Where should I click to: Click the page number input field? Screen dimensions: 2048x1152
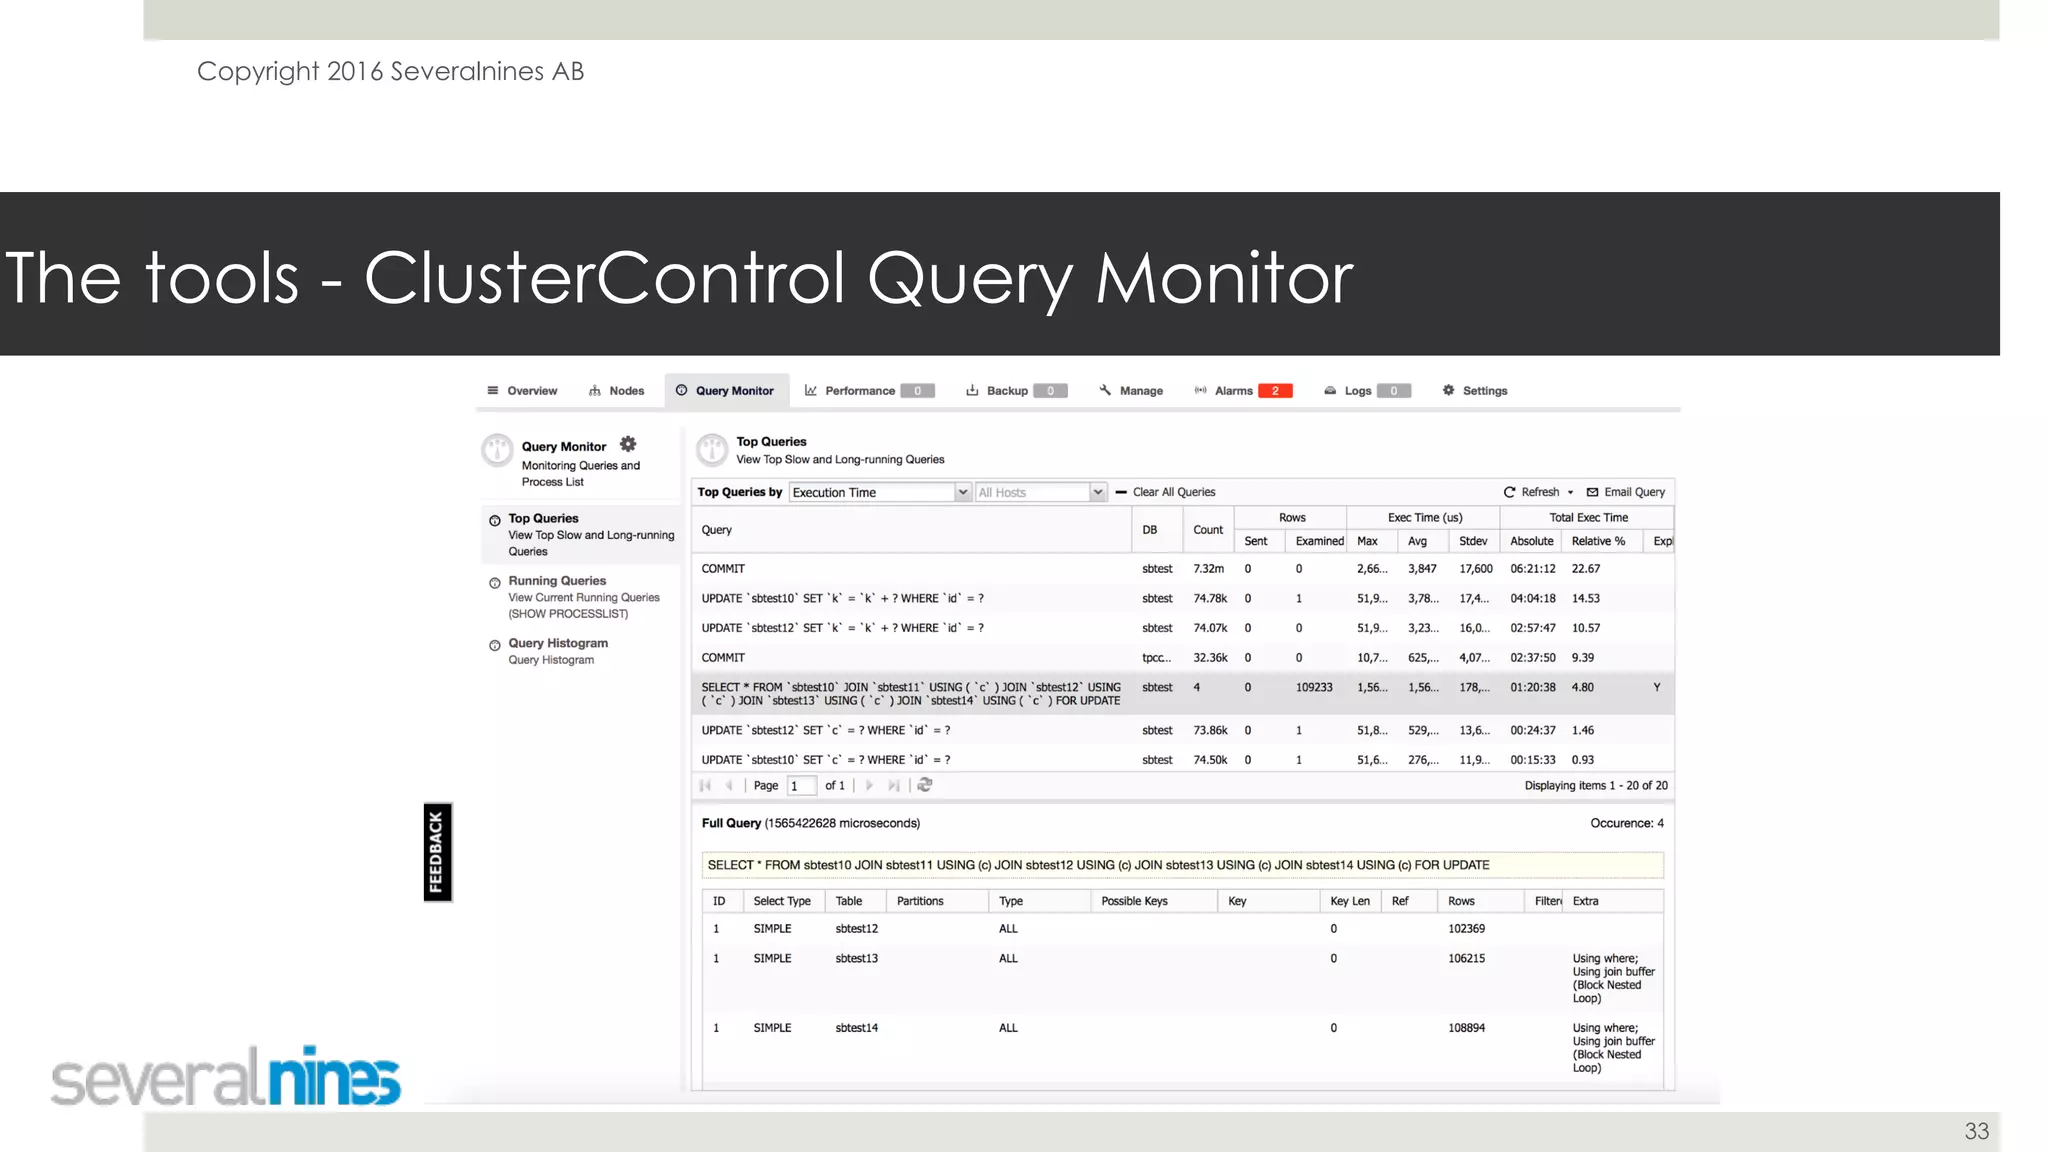click(802, 786)
